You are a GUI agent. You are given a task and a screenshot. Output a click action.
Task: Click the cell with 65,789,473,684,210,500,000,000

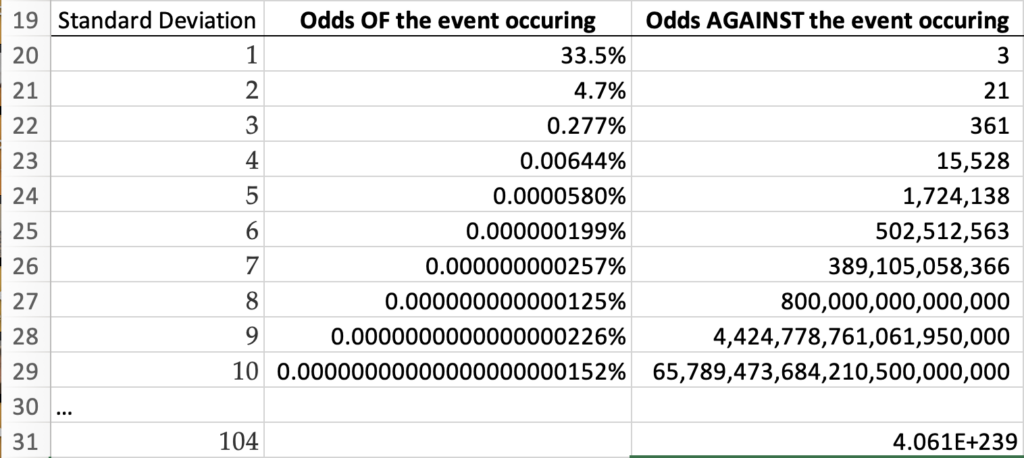(x=826, y=370)
